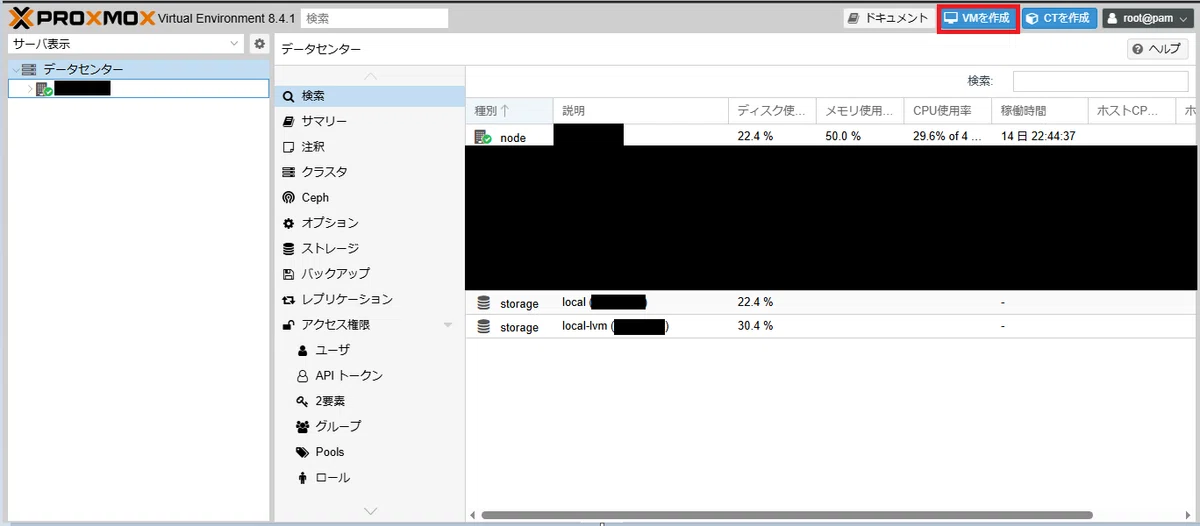This screenshot has height=526, width=1200.
Task: Open the バックアップ menu item
Action: pyautogui.click(x=369, y=274)
